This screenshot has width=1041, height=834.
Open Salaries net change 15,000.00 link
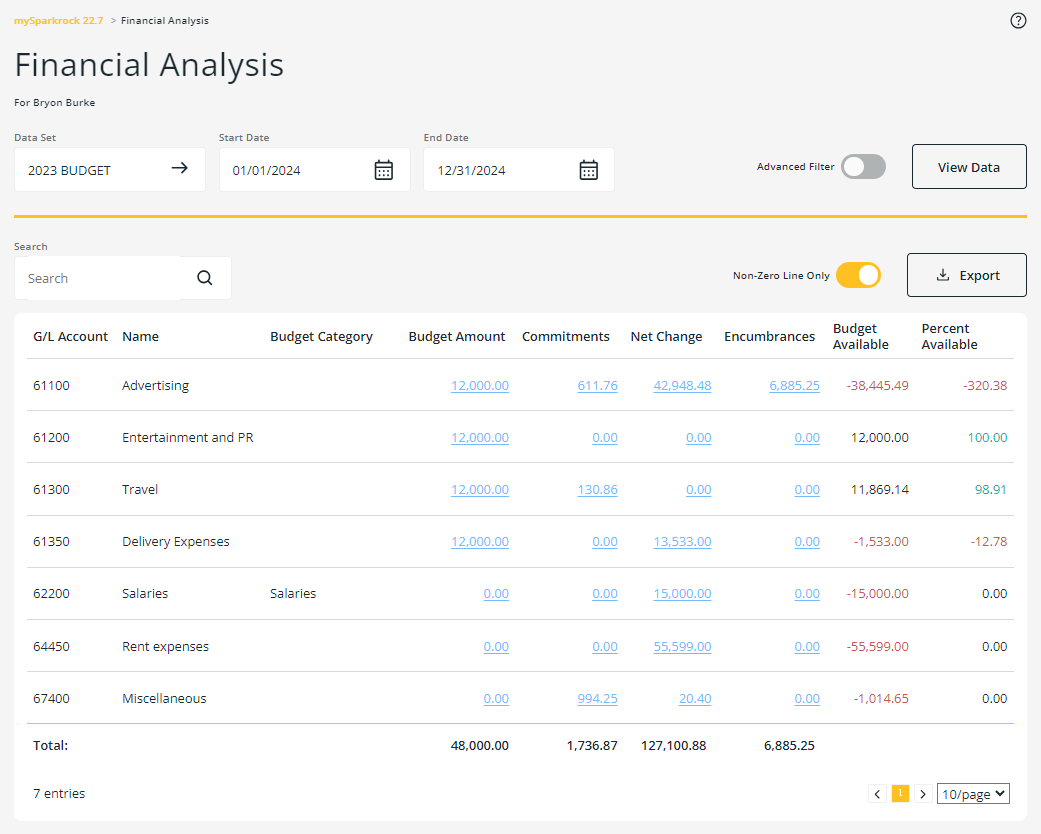click(682, 593)
